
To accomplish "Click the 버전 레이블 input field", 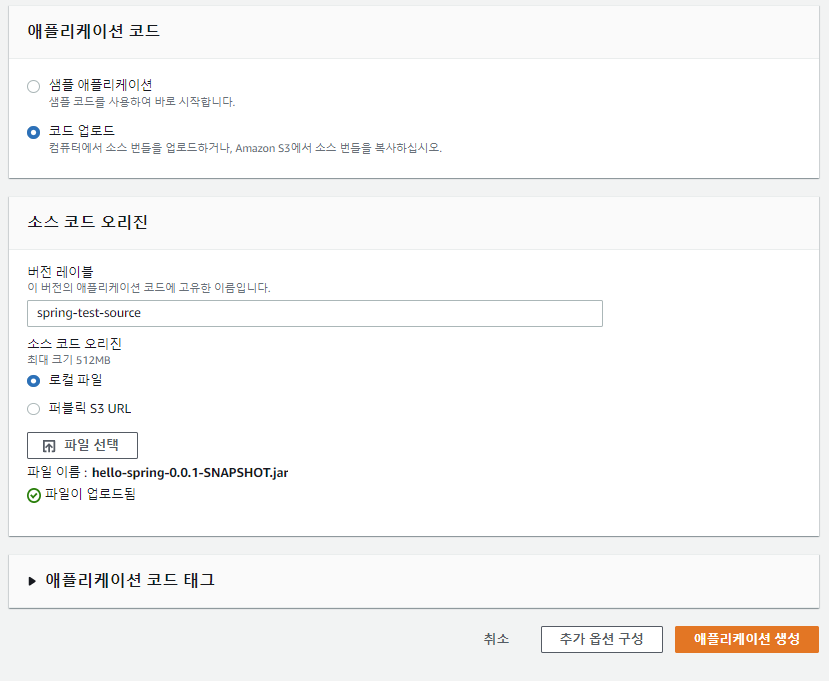I will tap(315, 314).
